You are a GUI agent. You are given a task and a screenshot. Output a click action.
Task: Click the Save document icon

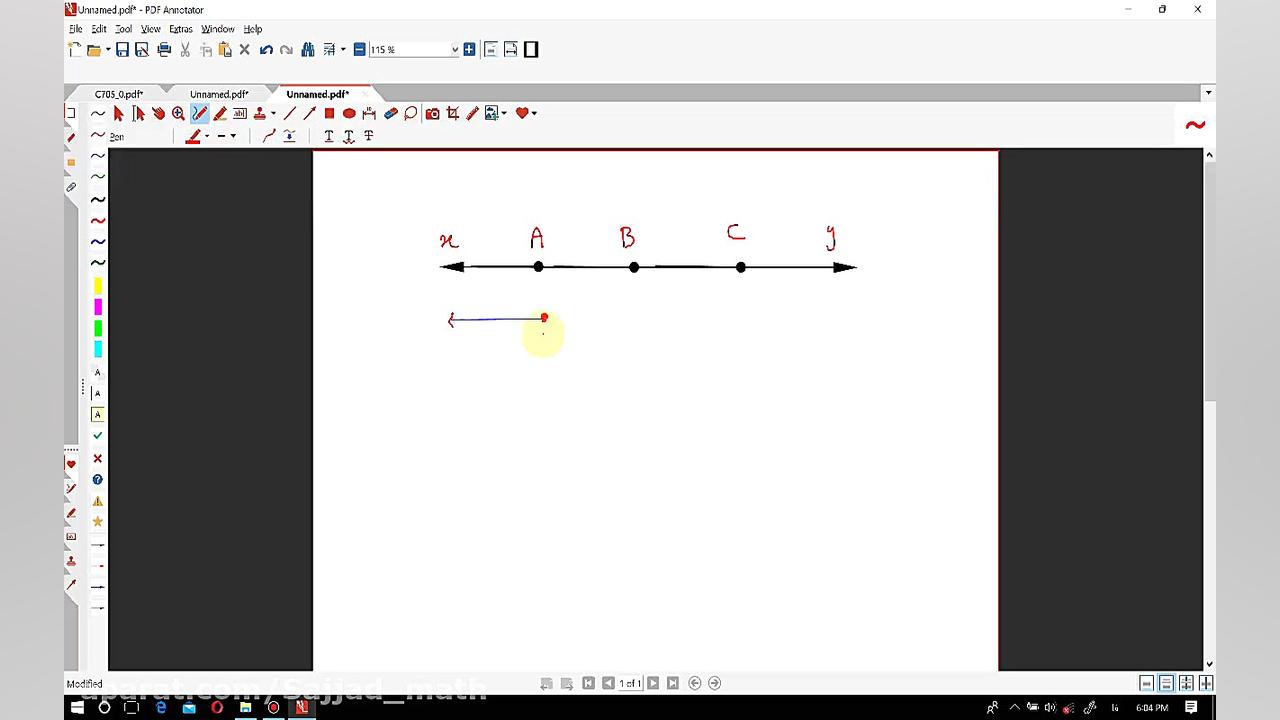pyautogui.click(x=122, y=49)
